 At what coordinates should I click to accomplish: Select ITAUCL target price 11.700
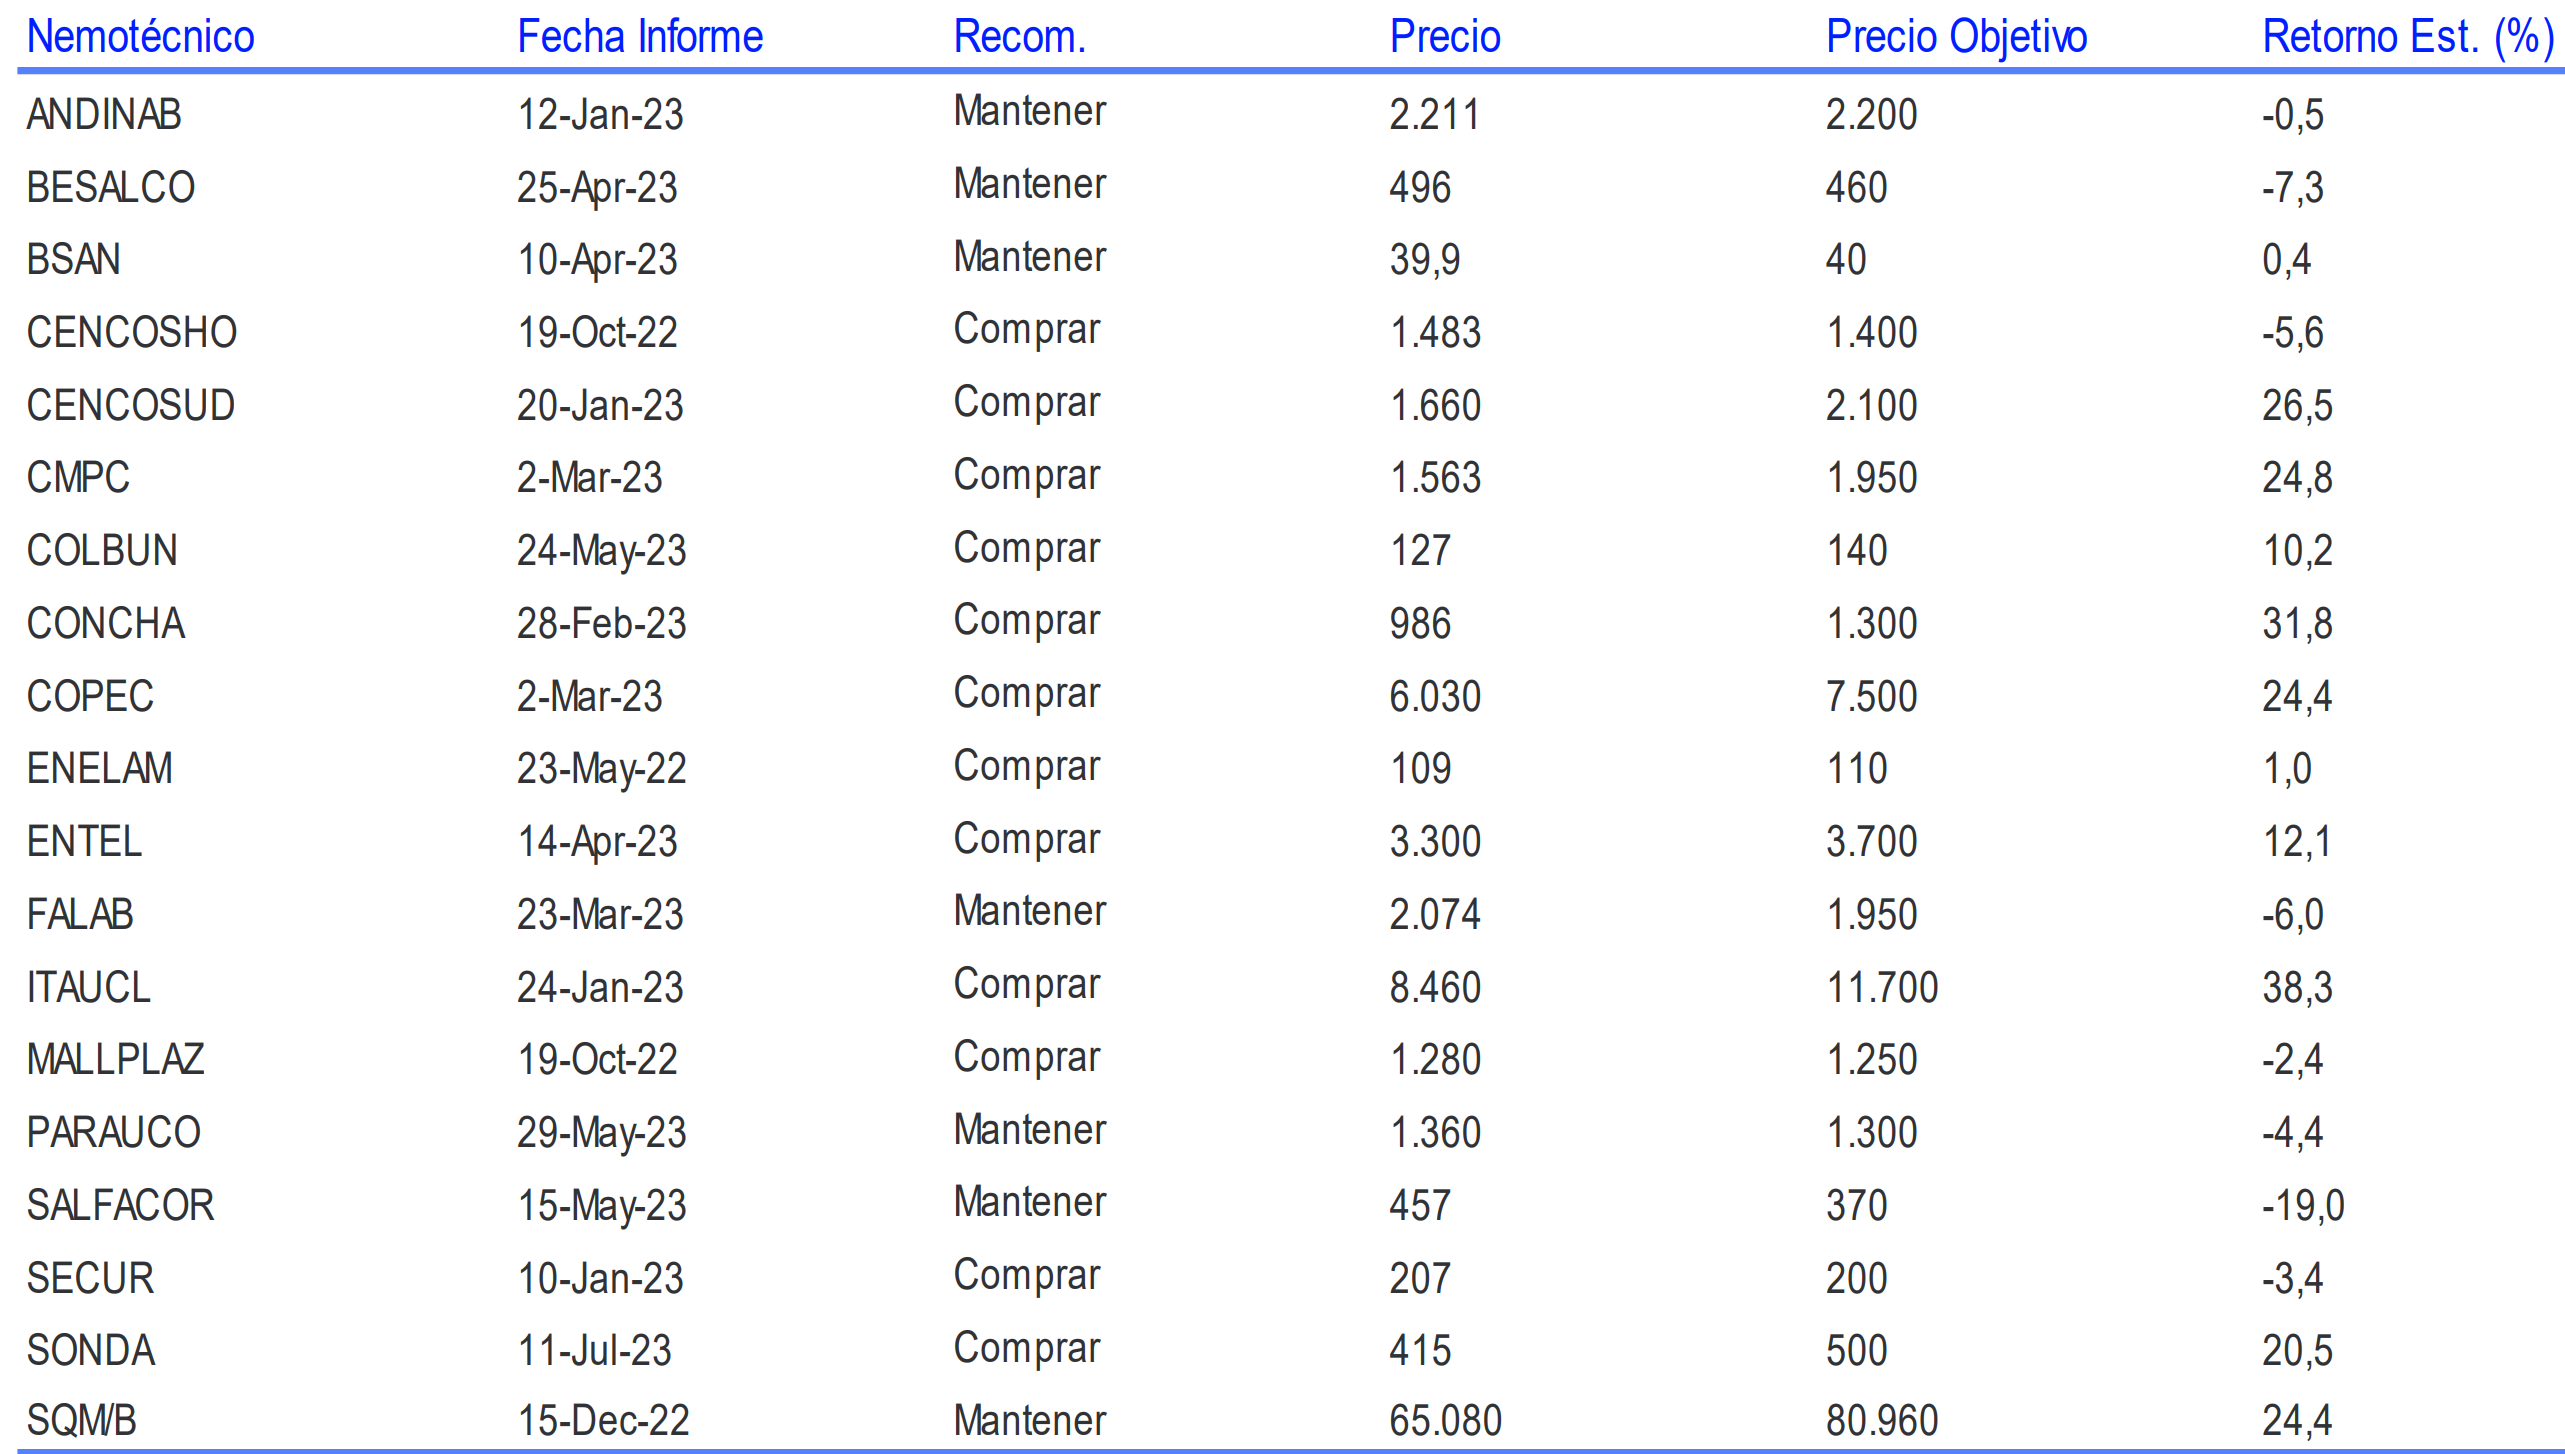pos(1881,987)
